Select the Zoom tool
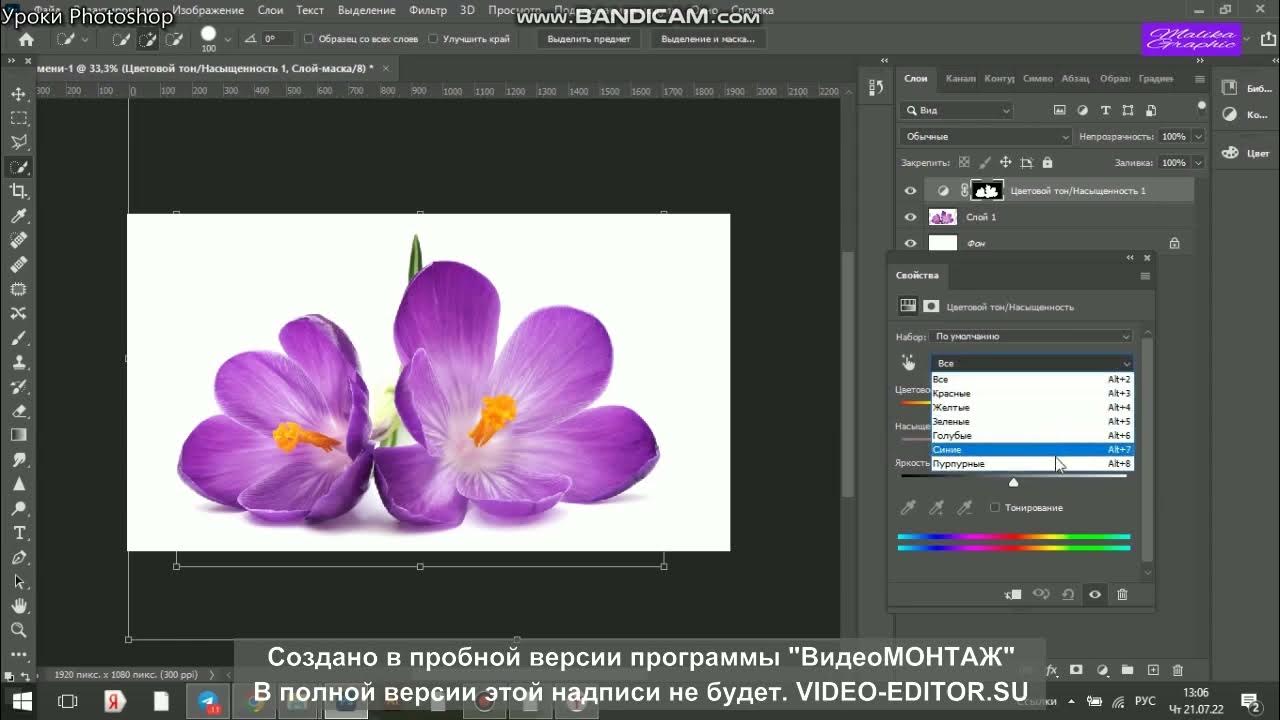1280x720 pixels. coord(19,630)
